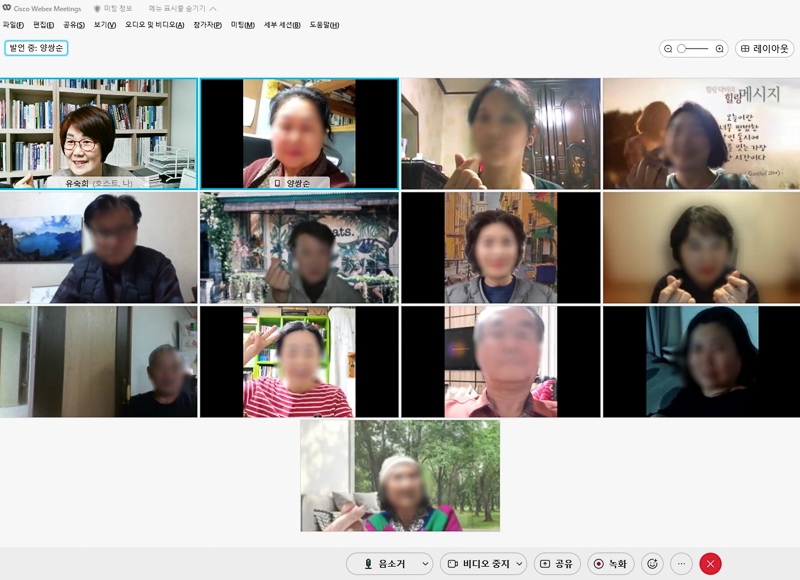Open screen sharing with the 공유 button
This screenshot has width=800, height=580.
tap(556, 563)
